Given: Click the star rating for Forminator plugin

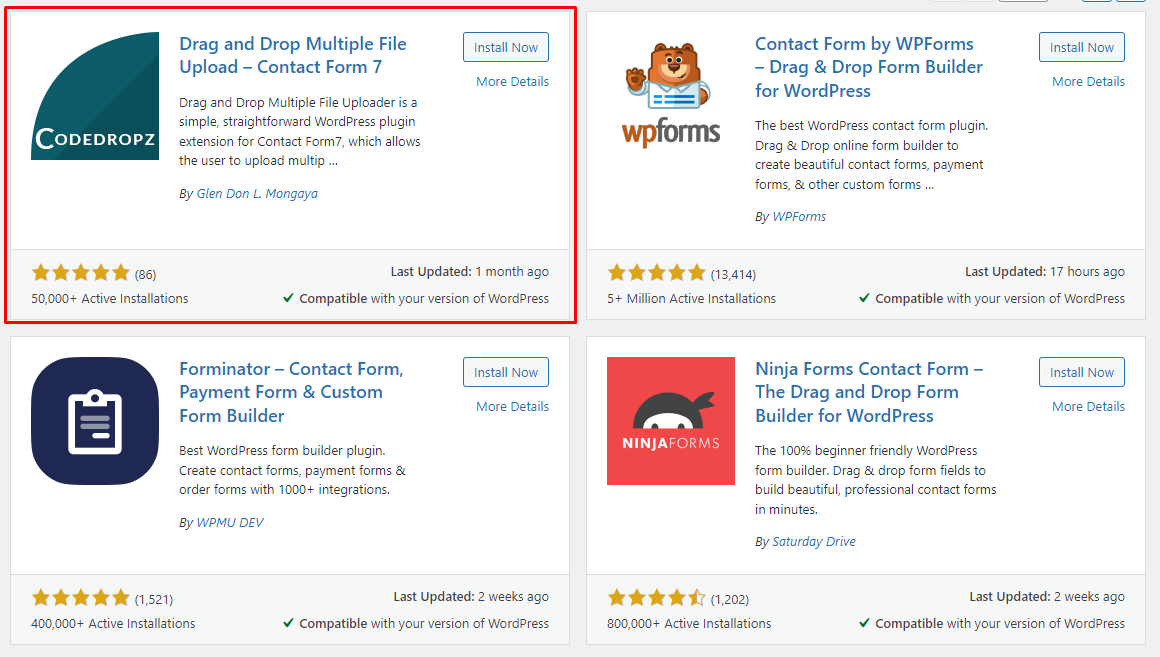Looking at the screenshot, I should coord(81,599).
